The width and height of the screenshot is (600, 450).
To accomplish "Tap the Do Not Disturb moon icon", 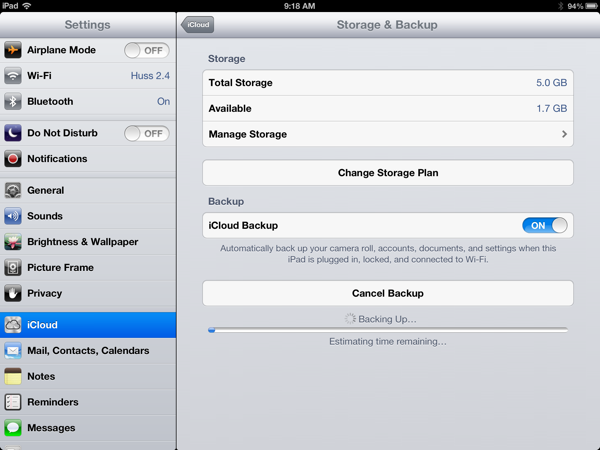I will click(x=13, y=133).
